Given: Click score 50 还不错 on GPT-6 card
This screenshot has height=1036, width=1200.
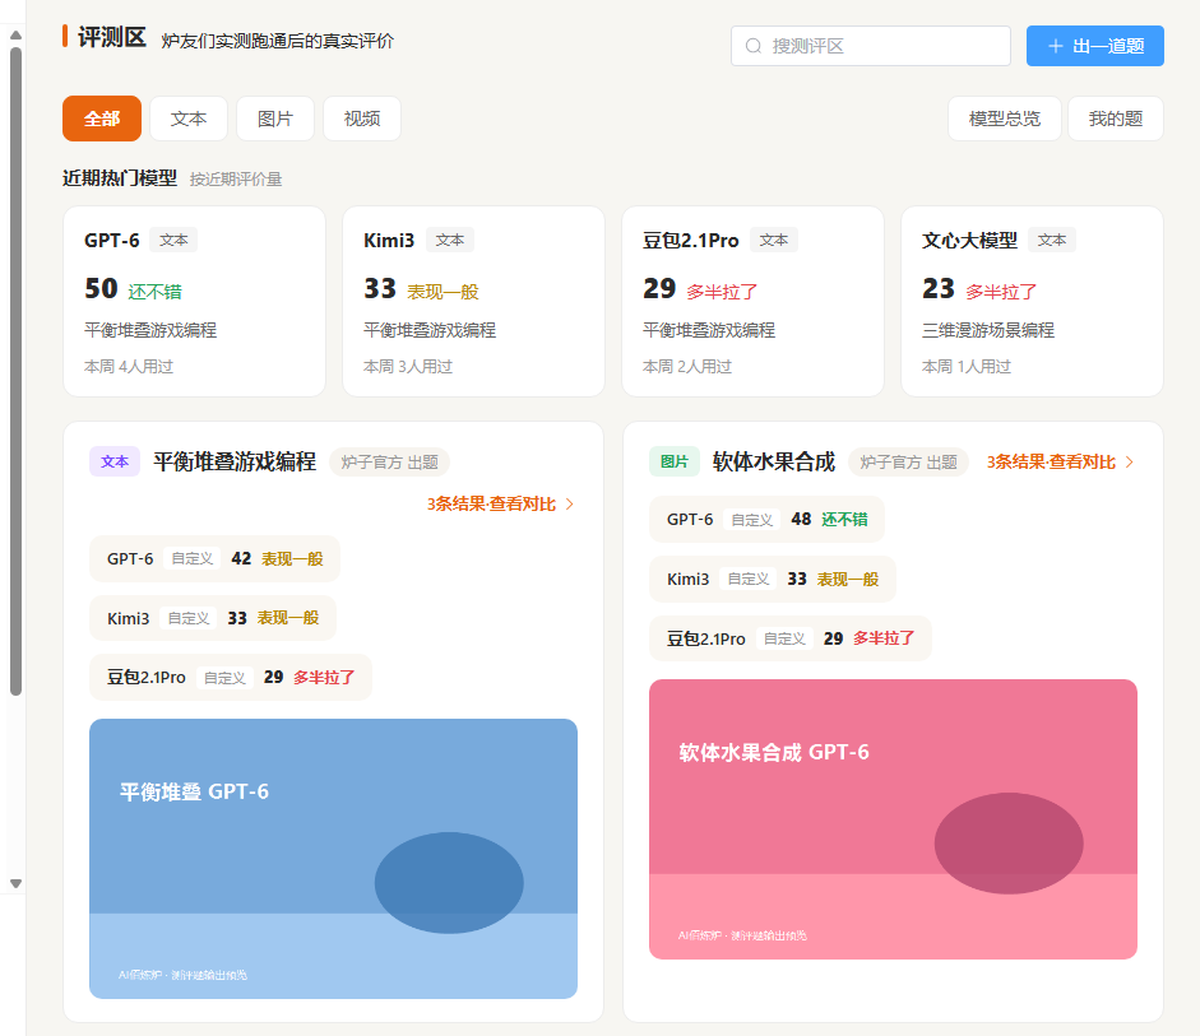Looking at the screenshot, I should [x=133, y=289].
